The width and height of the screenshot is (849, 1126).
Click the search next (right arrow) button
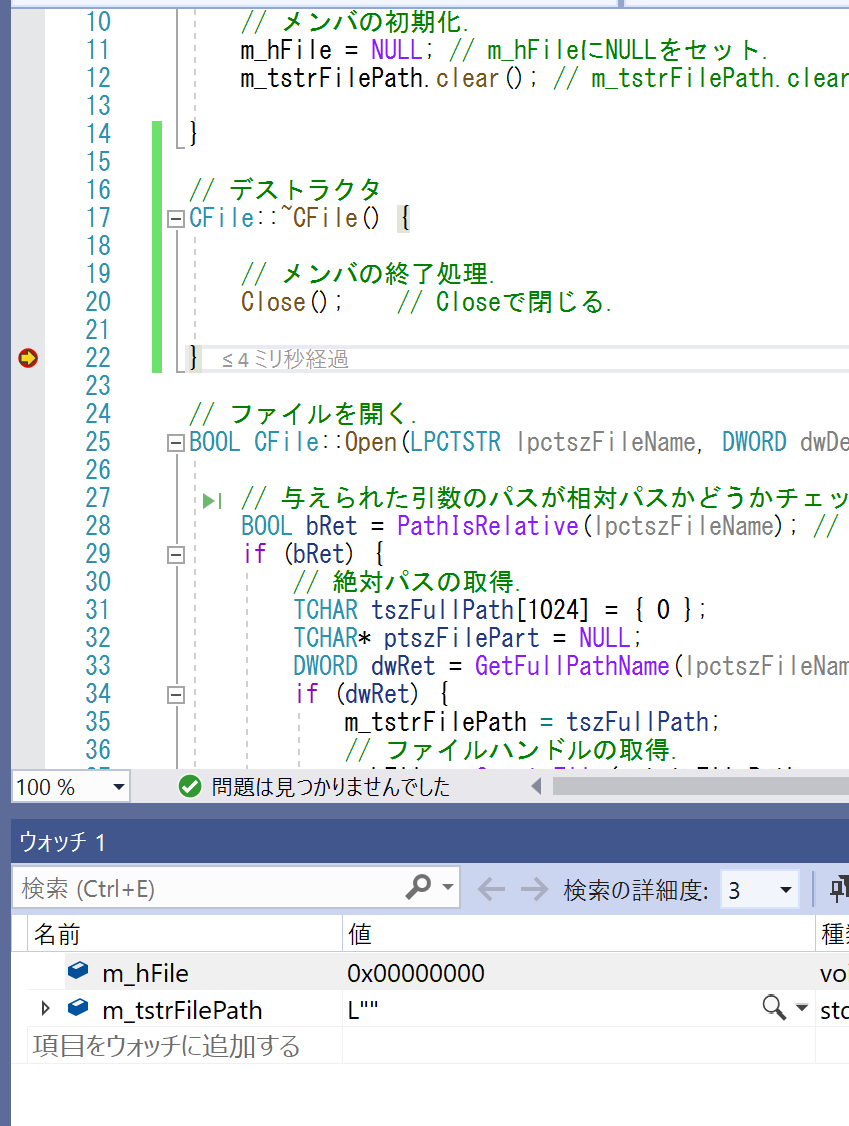click(x=534, y=890)
